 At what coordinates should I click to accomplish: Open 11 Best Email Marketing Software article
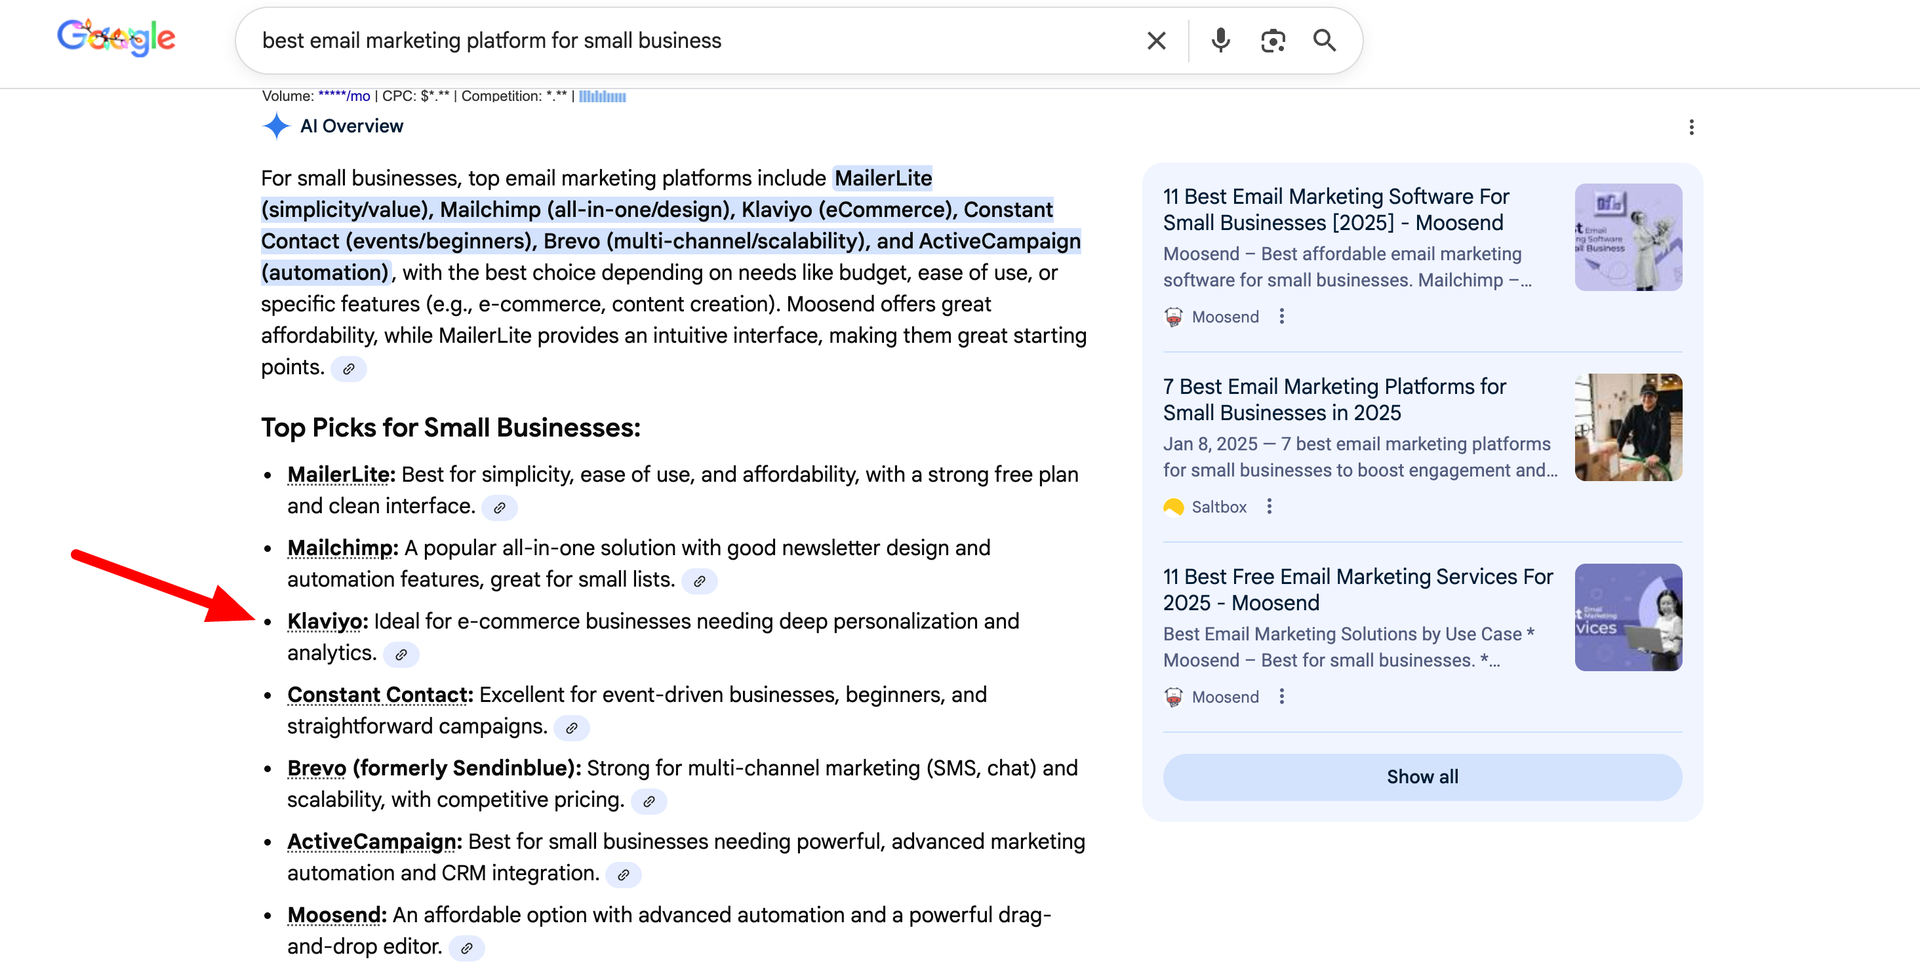1336,210
